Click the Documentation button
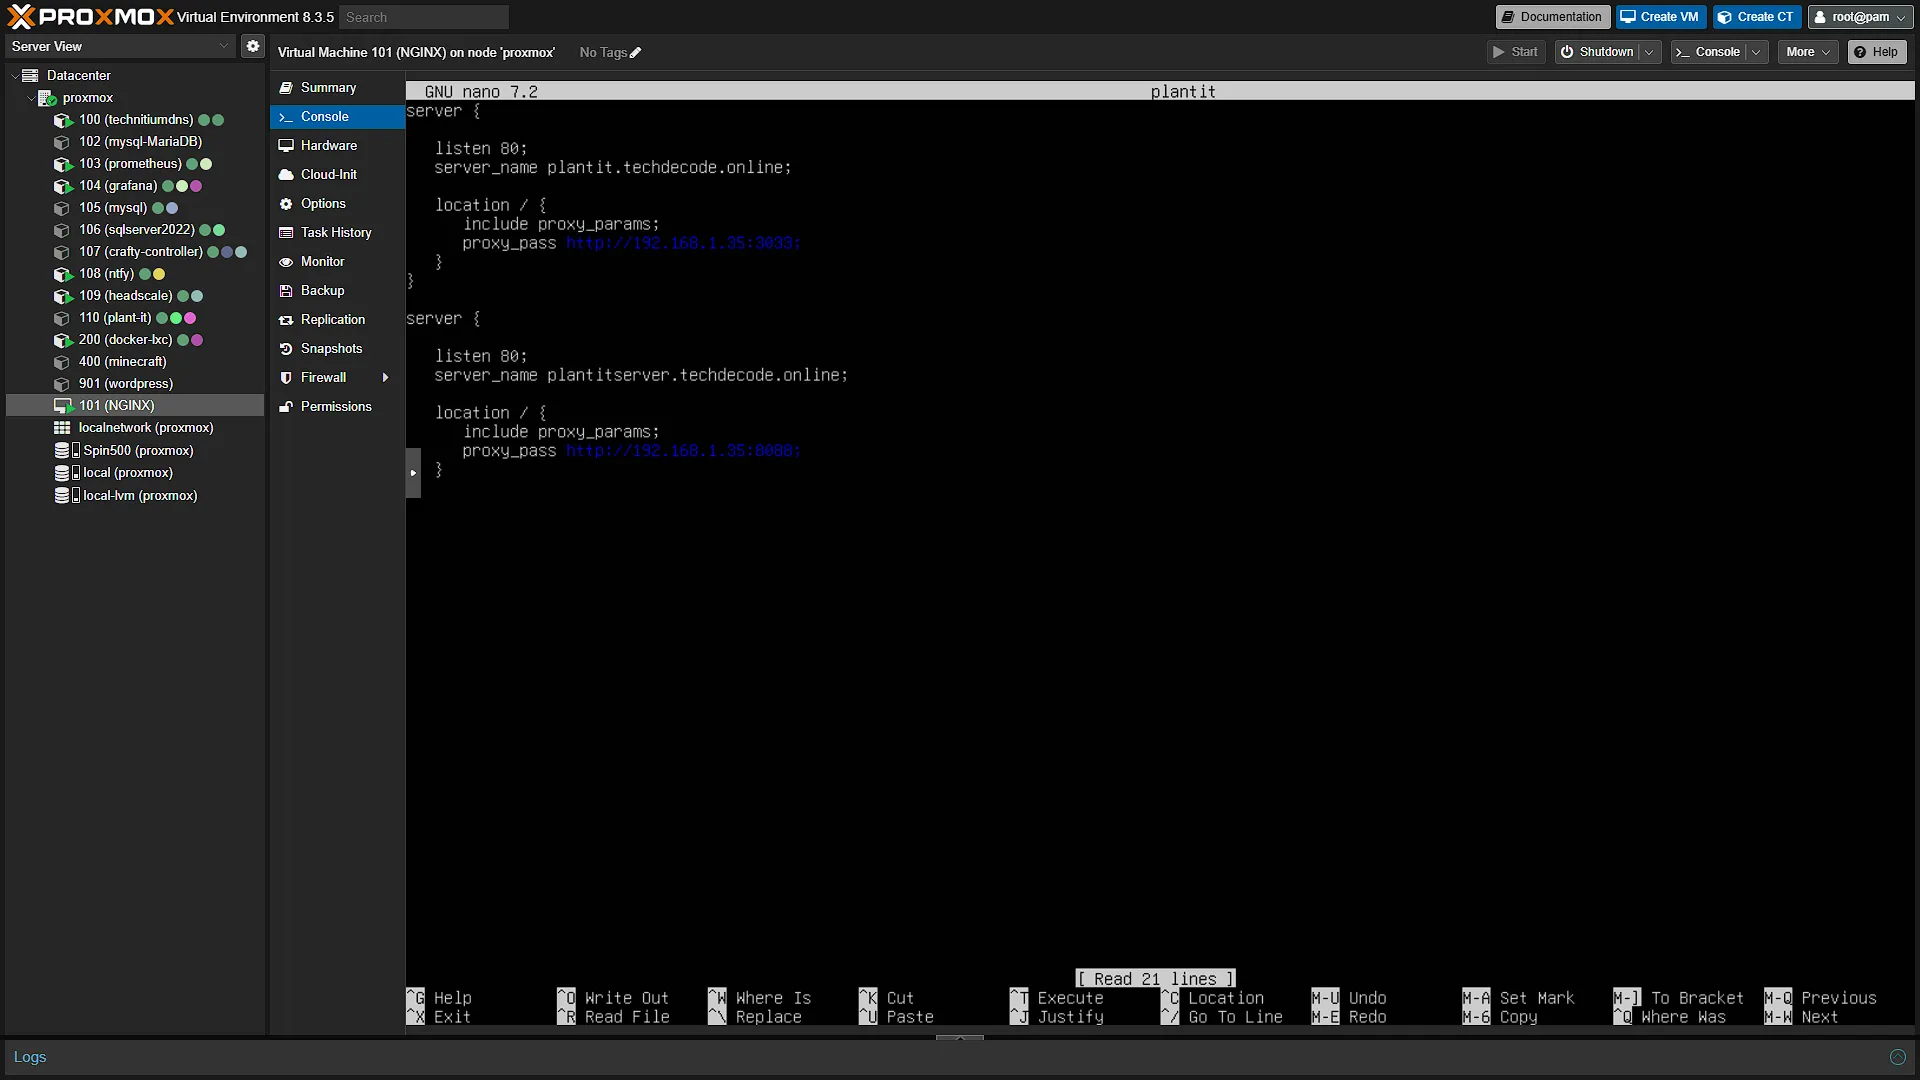1920x1080 pixels. (x=1552, y=17)
